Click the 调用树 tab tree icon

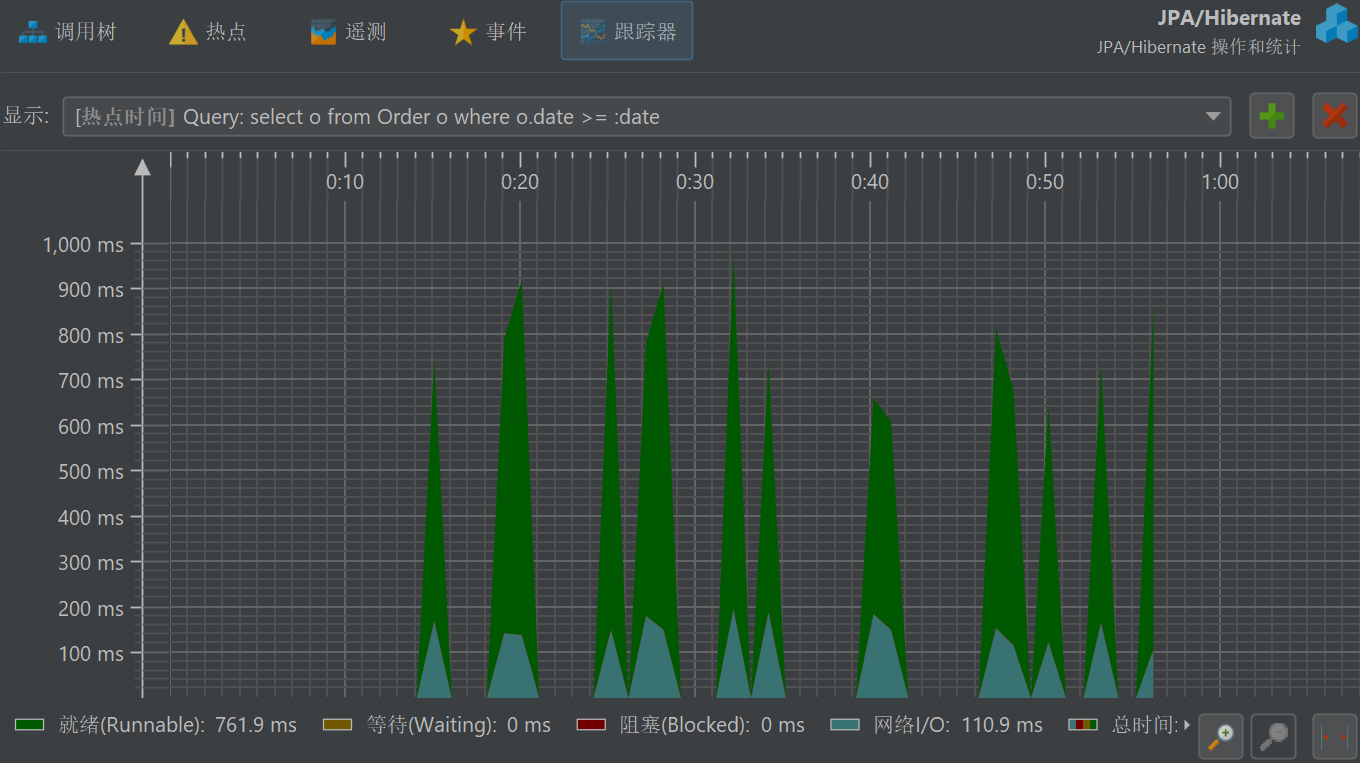[33, 32]
